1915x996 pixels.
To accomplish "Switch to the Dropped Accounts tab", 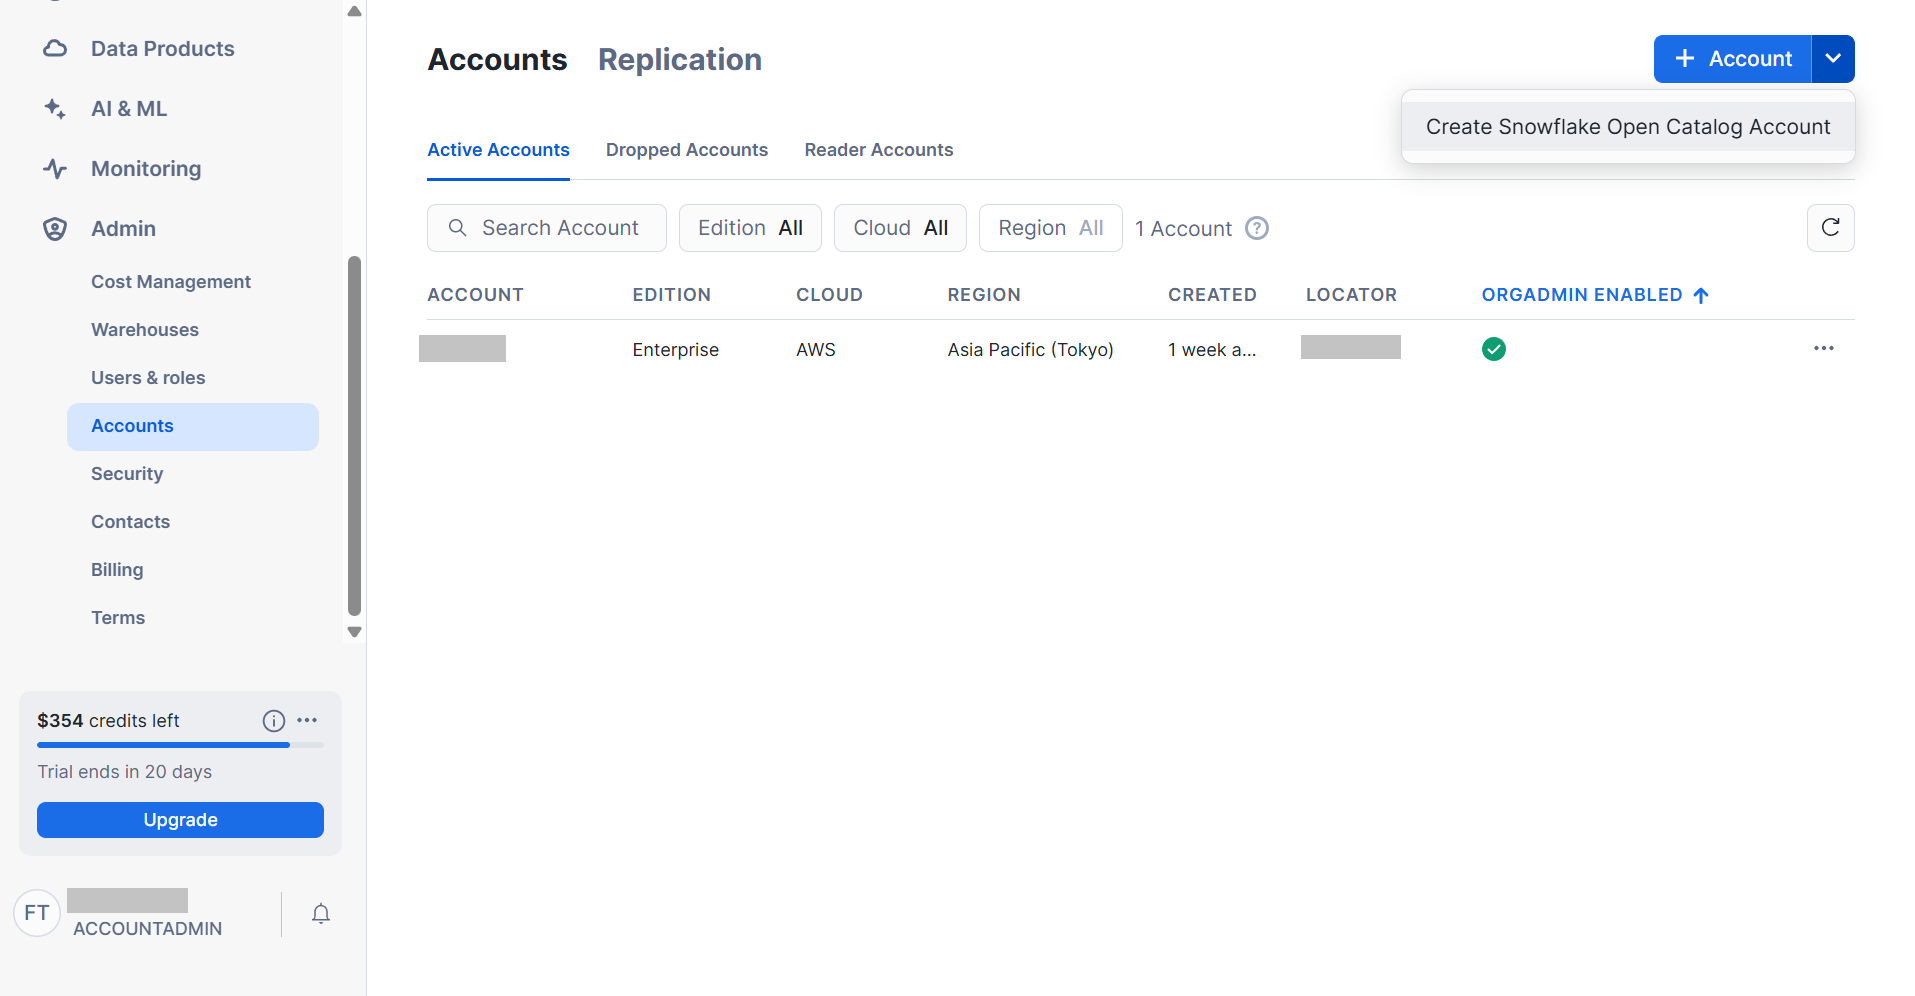I will click(686, 150).
